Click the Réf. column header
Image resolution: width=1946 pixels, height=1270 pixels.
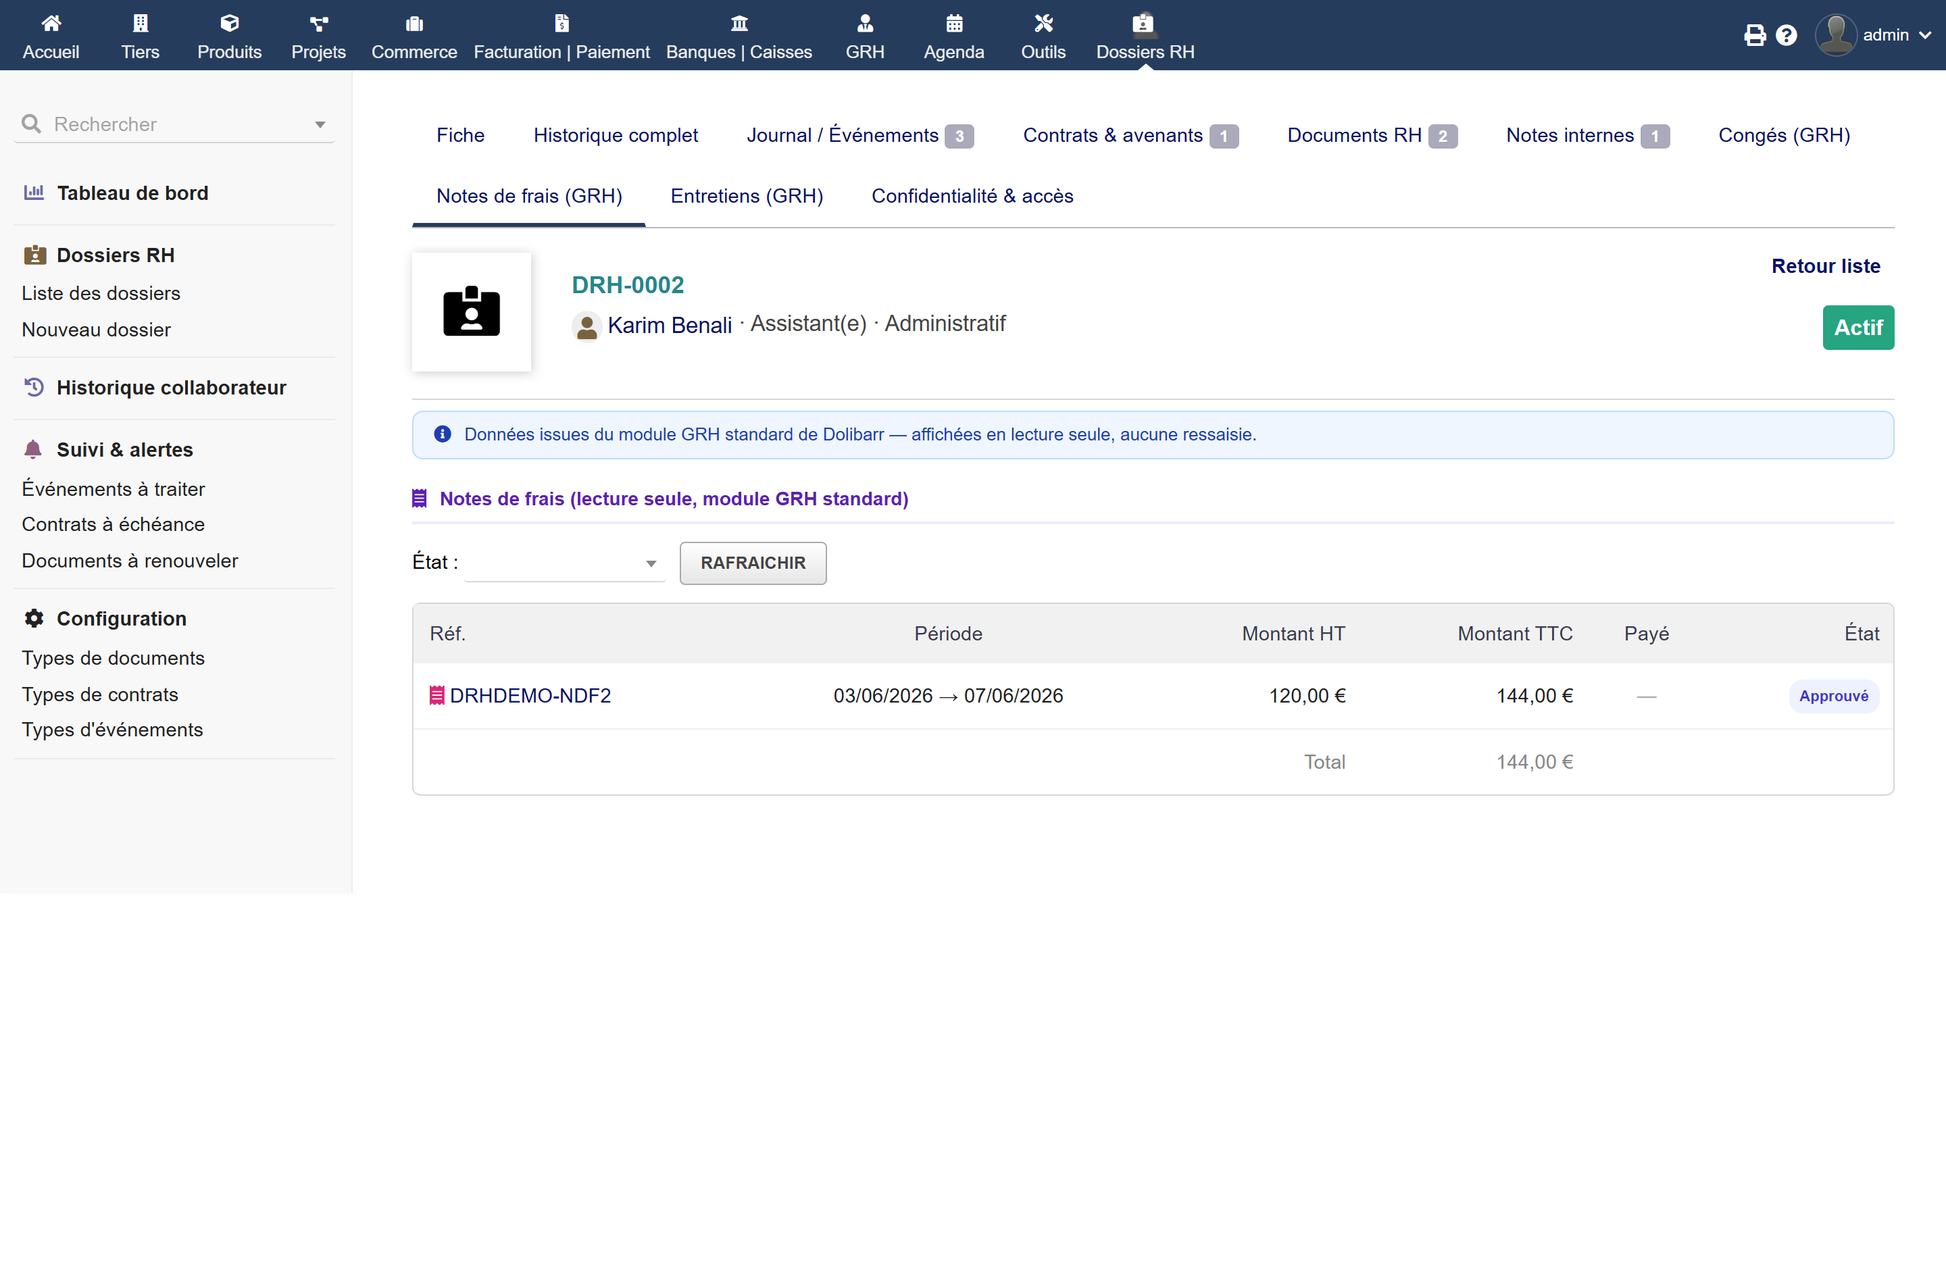[x=447, y=633]
